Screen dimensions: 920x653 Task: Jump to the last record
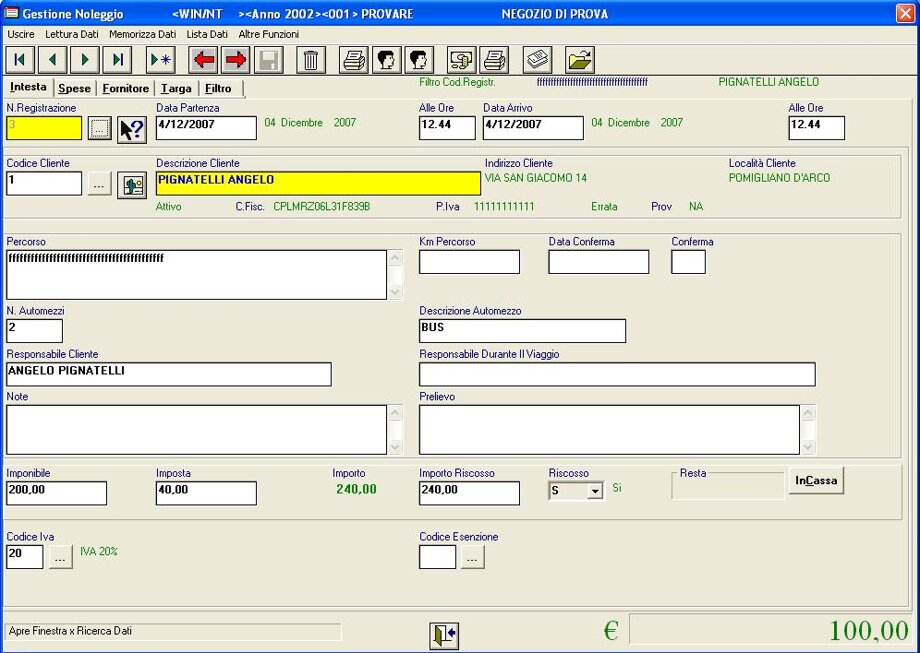pos(117,60)
